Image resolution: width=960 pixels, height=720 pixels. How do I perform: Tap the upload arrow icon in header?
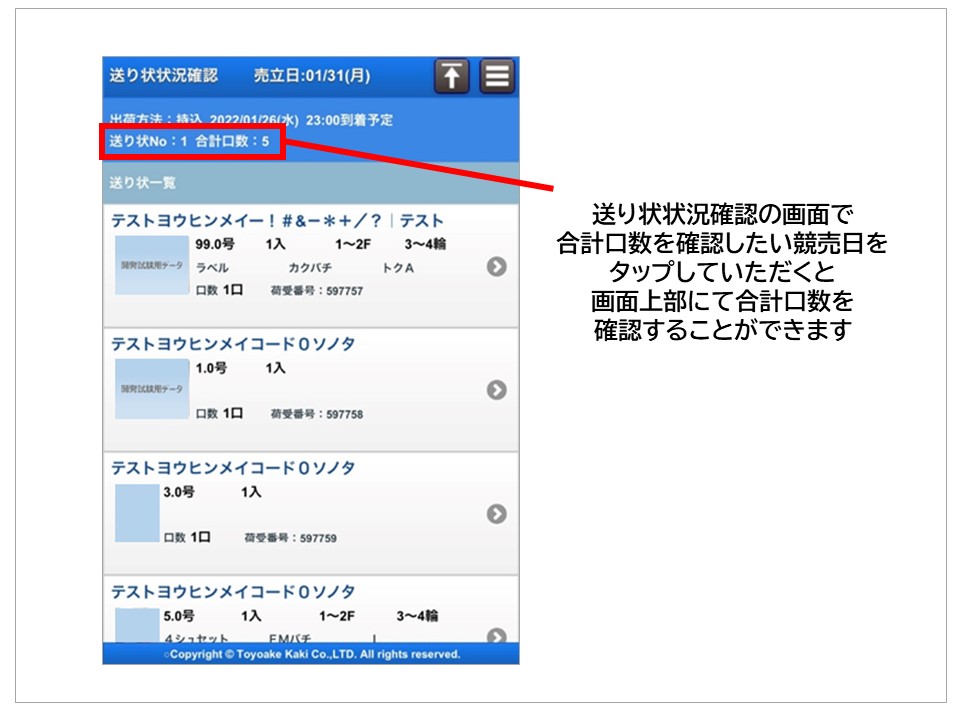click(452, 77)
